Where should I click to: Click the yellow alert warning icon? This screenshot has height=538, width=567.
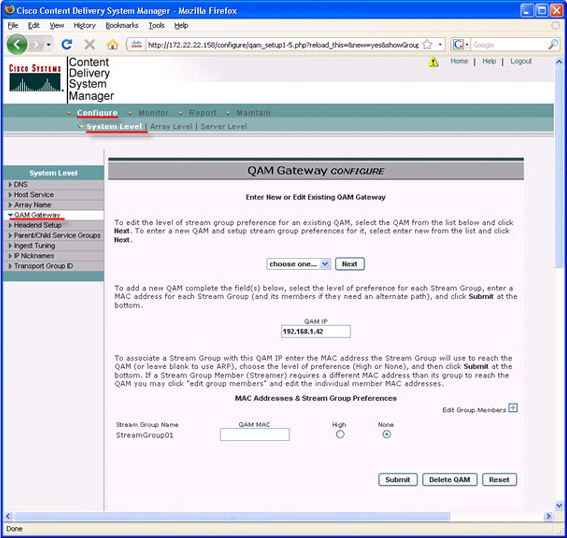(433, 62)
